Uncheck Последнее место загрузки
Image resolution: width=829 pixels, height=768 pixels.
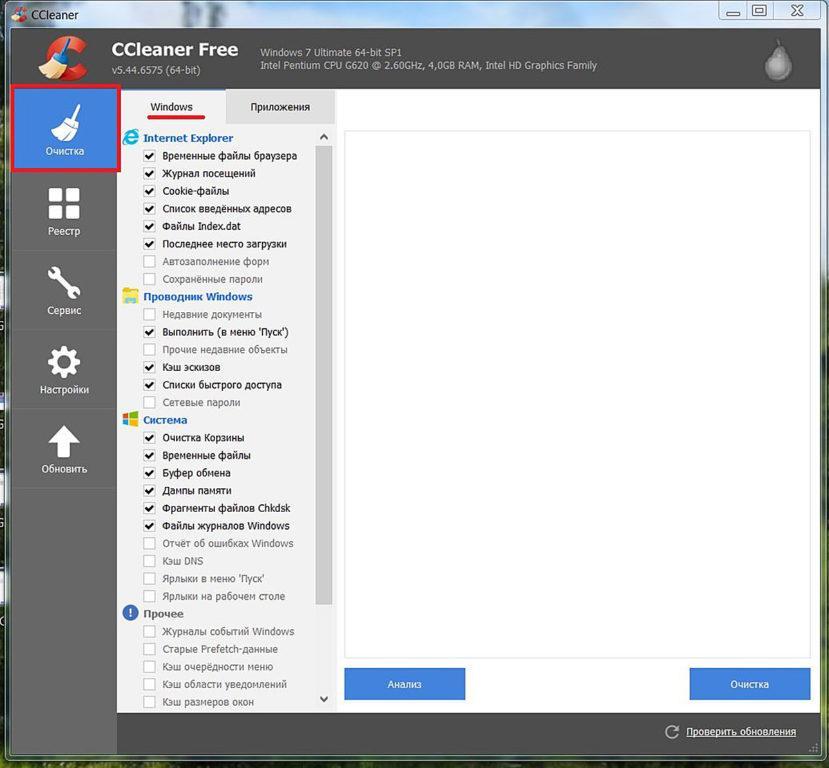[x=150, y=244]
